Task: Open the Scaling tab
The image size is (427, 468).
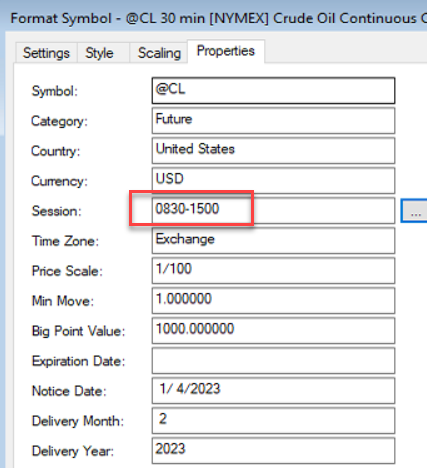Action: coord(159,53)
